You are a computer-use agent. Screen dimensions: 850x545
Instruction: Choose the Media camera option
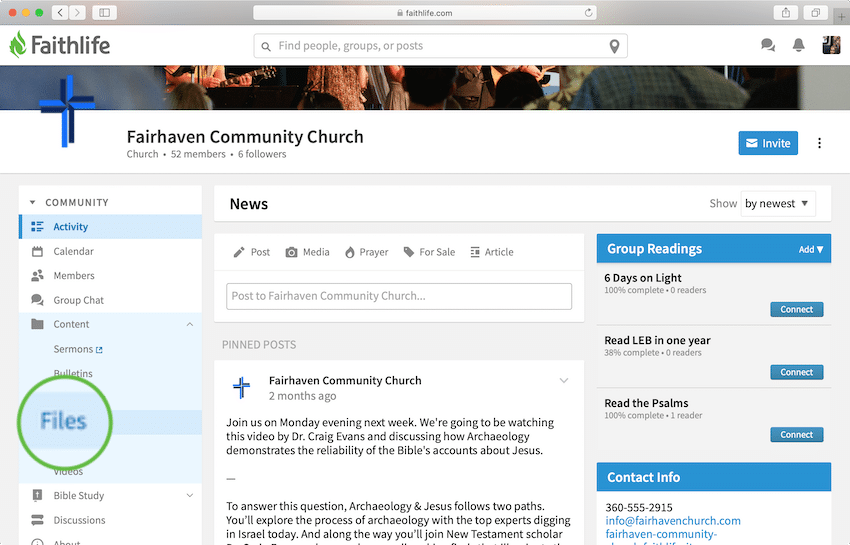click(307, 252)
